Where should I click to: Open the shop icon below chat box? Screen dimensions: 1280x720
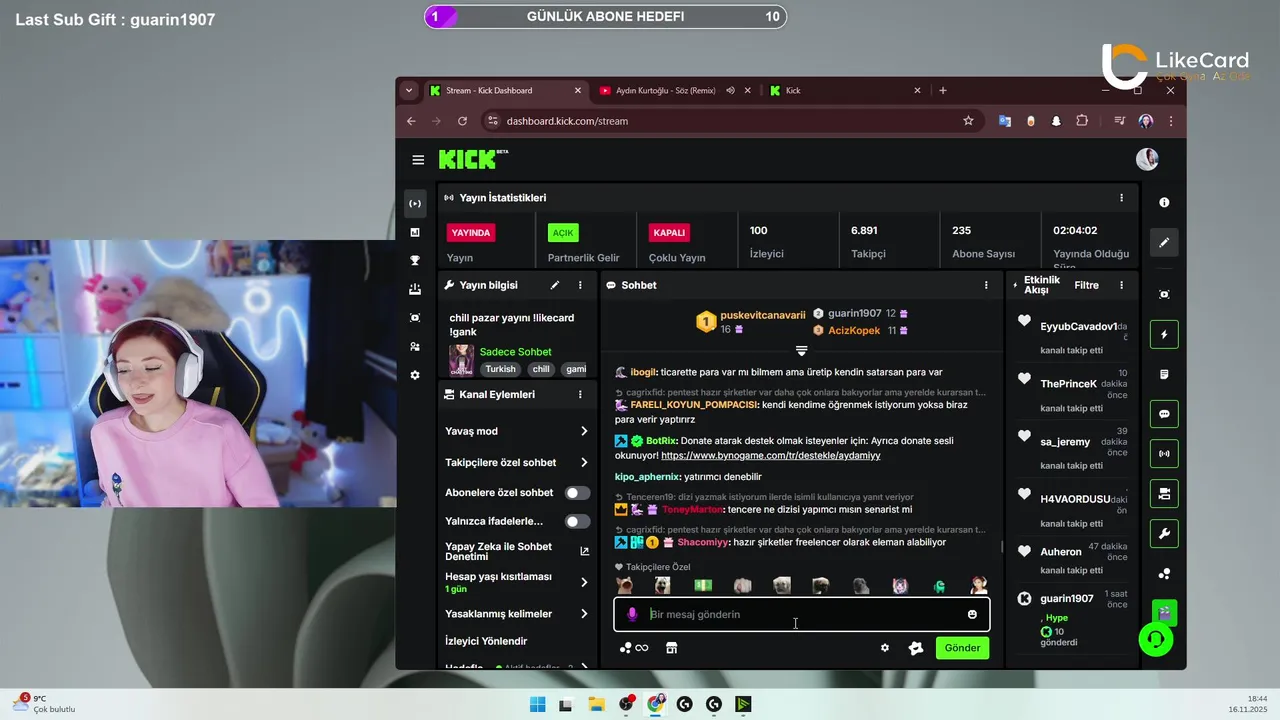click(x=671, y=648)
